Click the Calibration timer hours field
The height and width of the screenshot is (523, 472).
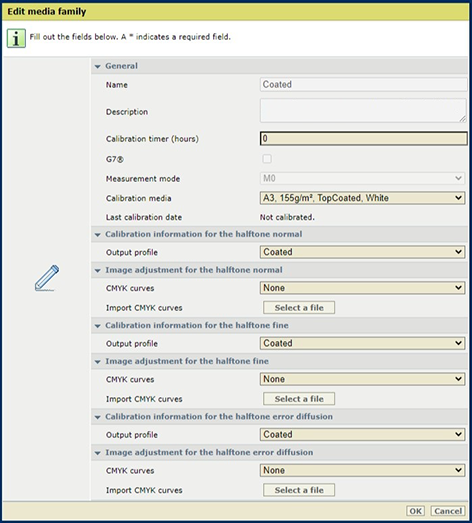(x=364, y=138)
